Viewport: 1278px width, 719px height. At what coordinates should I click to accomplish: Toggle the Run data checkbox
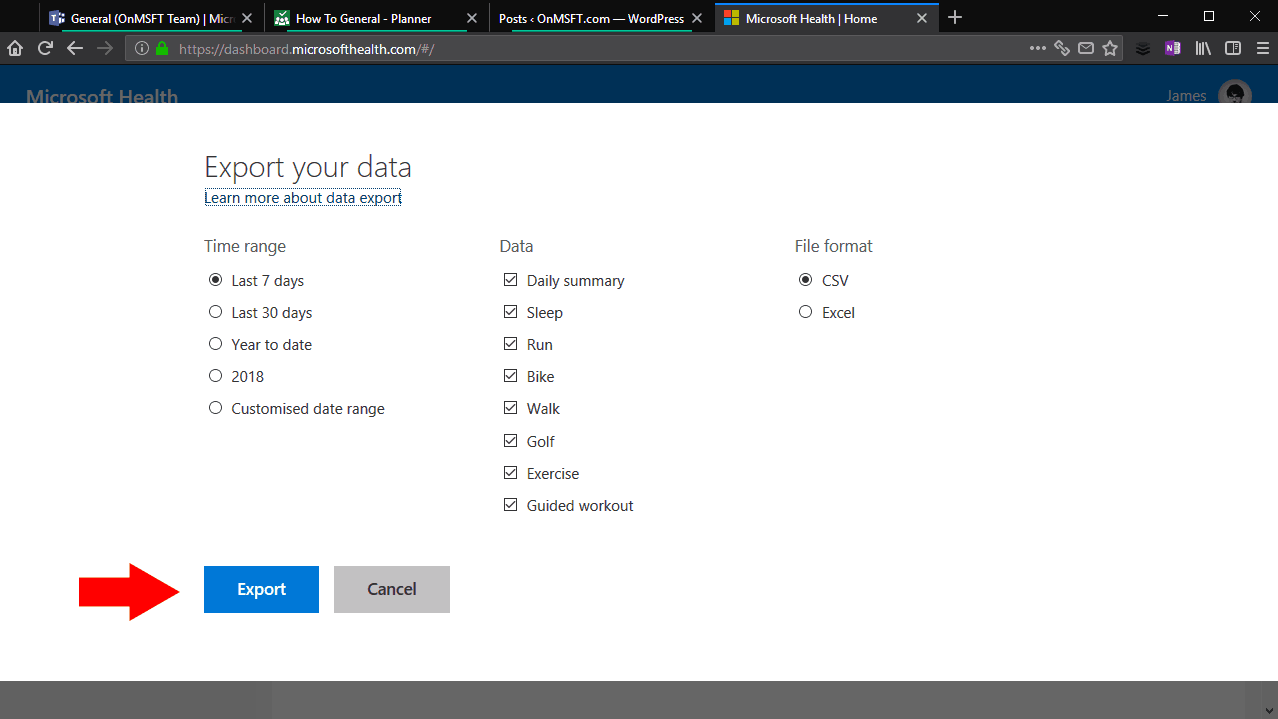click(511, 344)
